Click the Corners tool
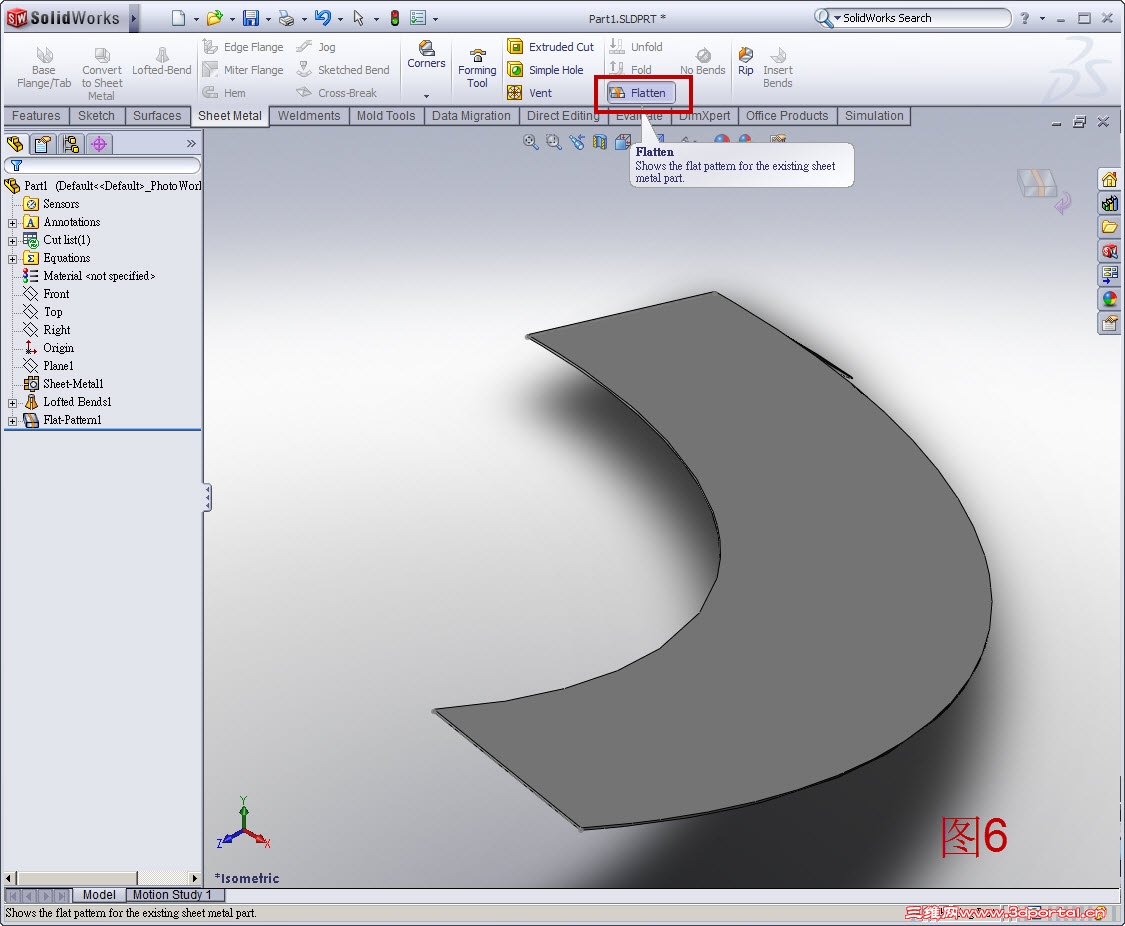Screen dimensions: 1125x926 coord(426,55)
